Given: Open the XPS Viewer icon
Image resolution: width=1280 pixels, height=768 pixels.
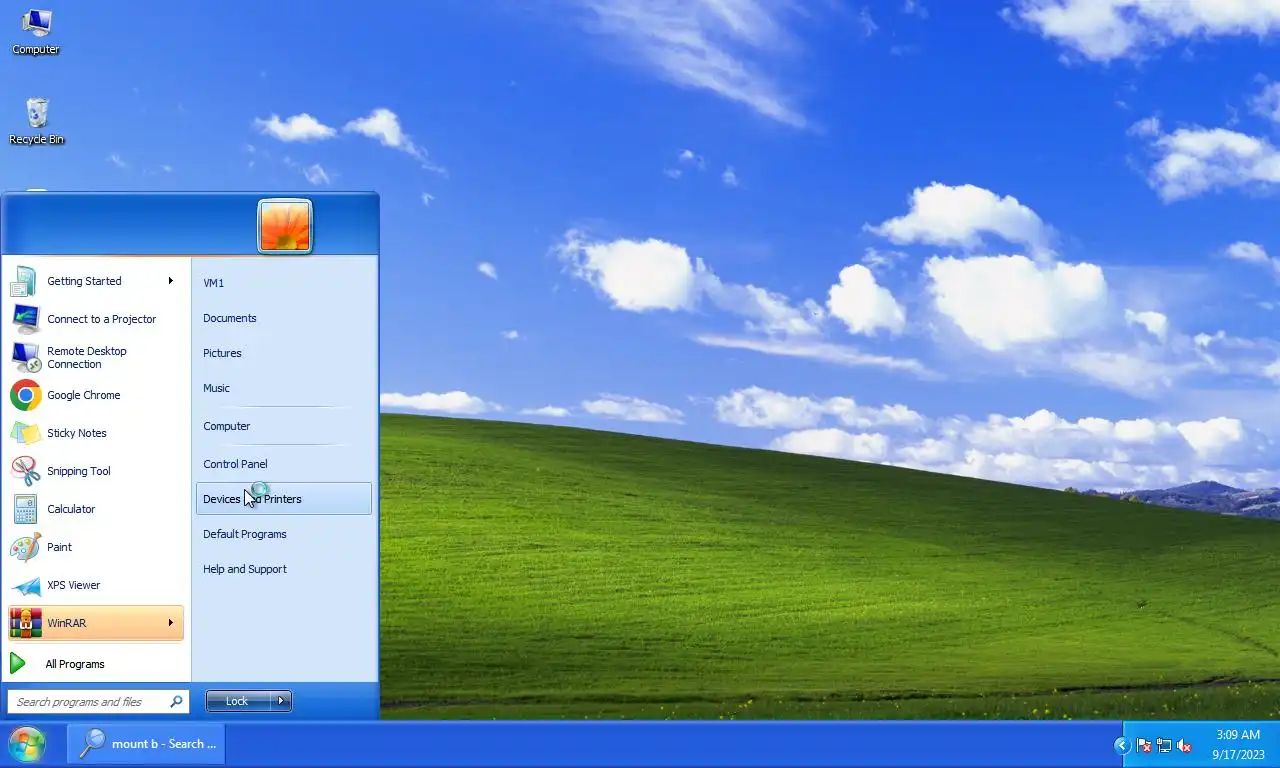Looking at the screenshot, I should [25, 585].
